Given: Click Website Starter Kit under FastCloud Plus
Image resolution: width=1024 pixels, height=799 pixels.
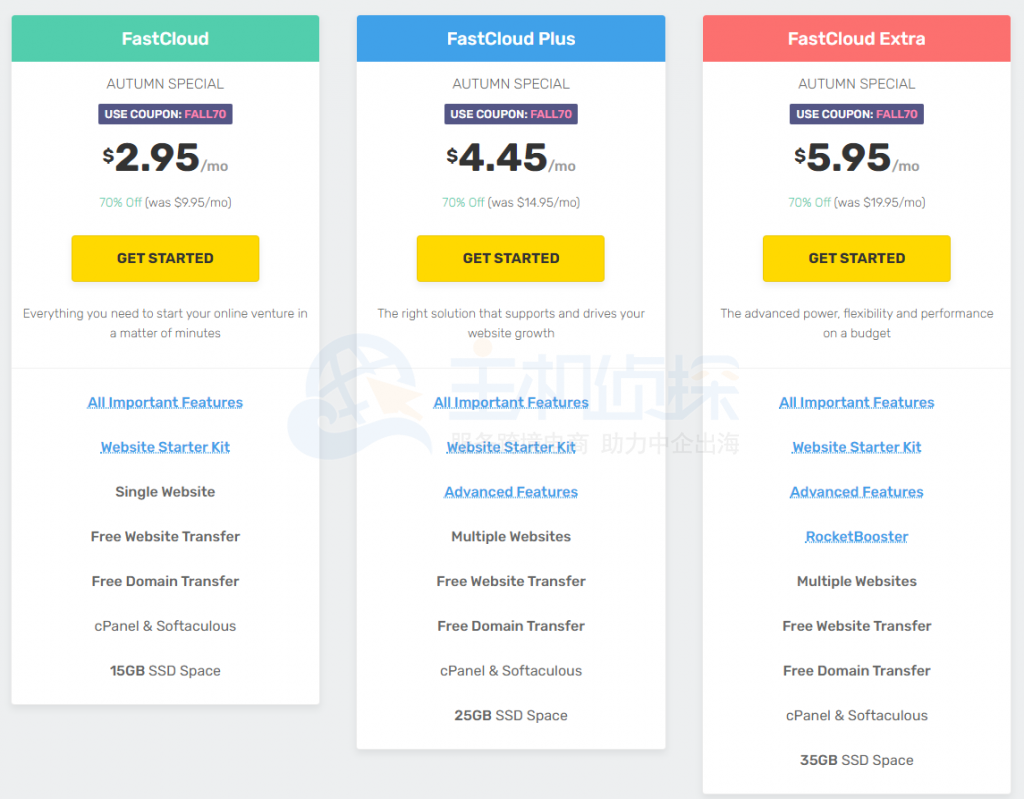Looking at the screenshot, I should click(x=511, y=447).
